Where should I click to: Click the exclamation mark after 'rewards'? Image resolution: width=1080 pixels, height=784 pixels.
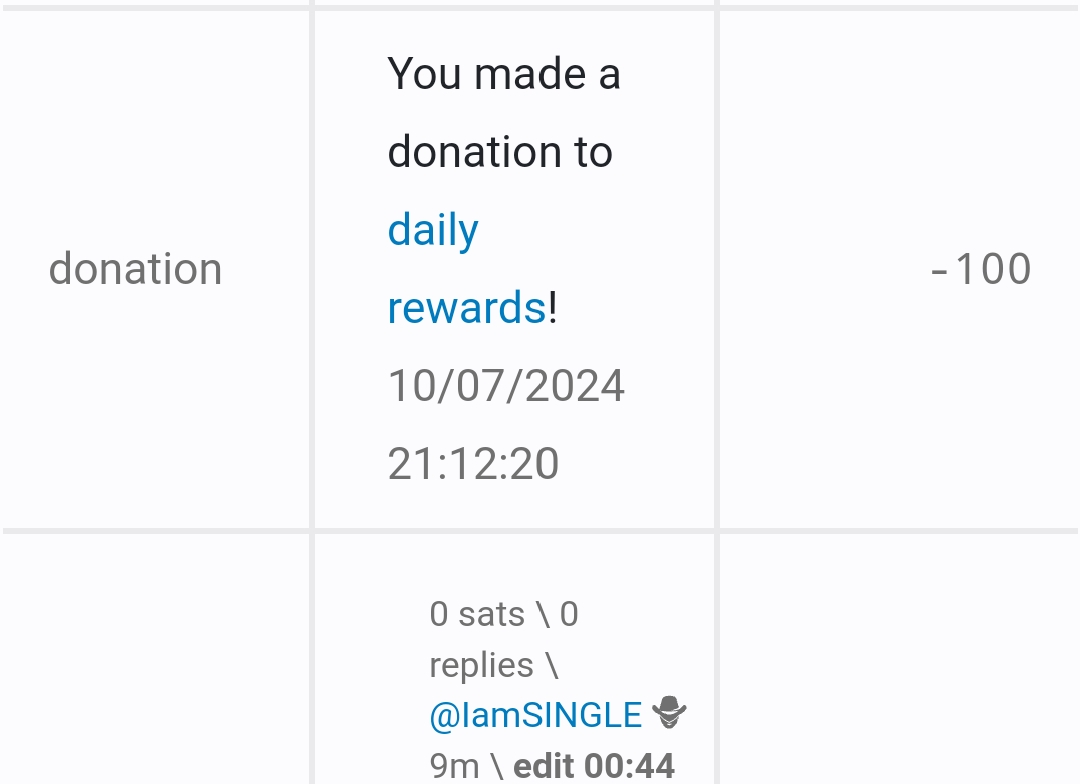pyautogui.click(x=553, y=308)
